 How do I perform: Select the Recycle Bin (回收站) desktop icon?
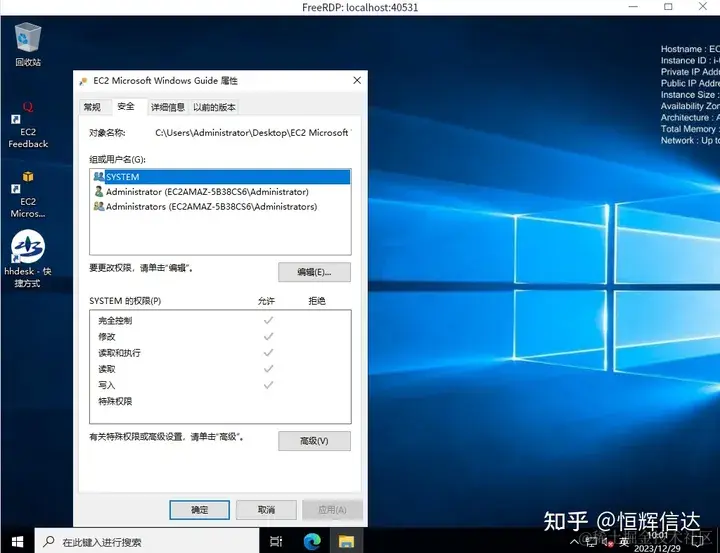tap(28, 45)
